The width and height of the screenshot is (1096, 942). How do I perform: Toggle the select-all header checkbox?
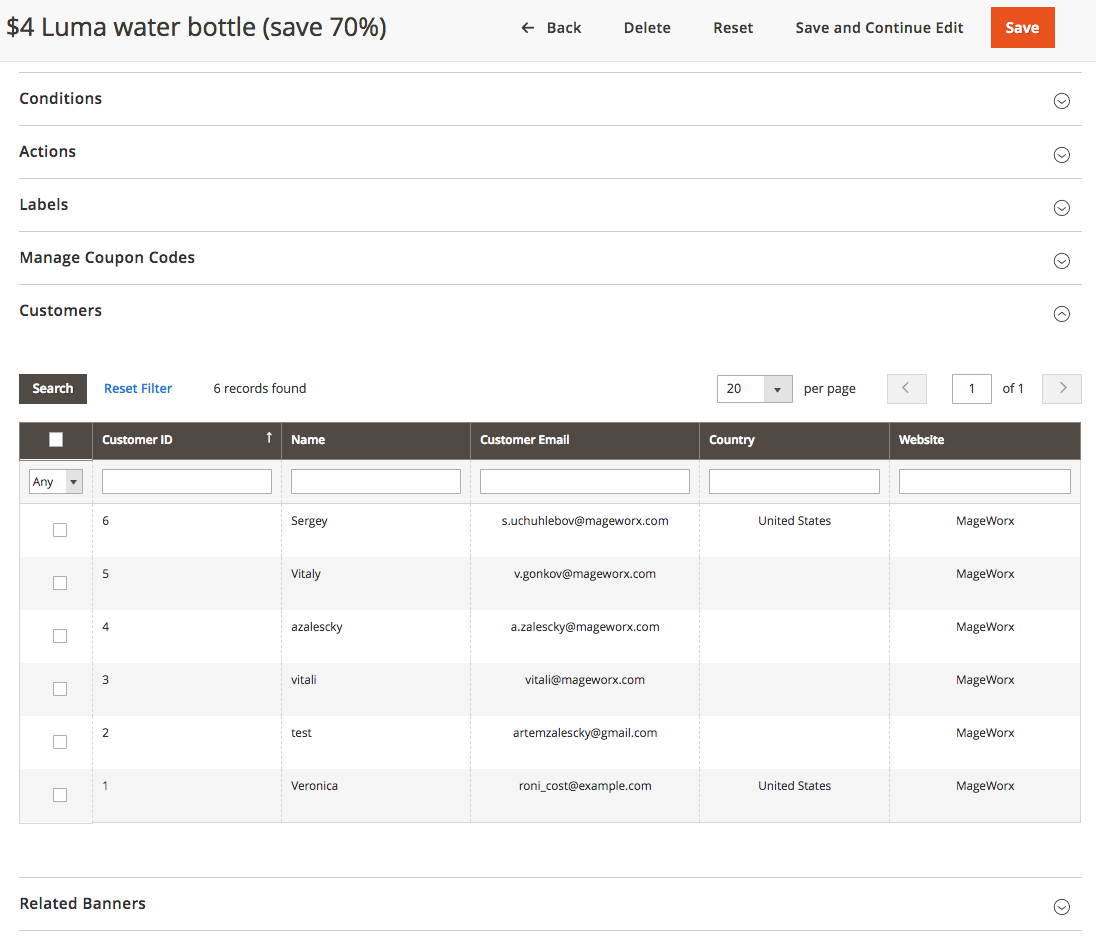click(56, 440)
